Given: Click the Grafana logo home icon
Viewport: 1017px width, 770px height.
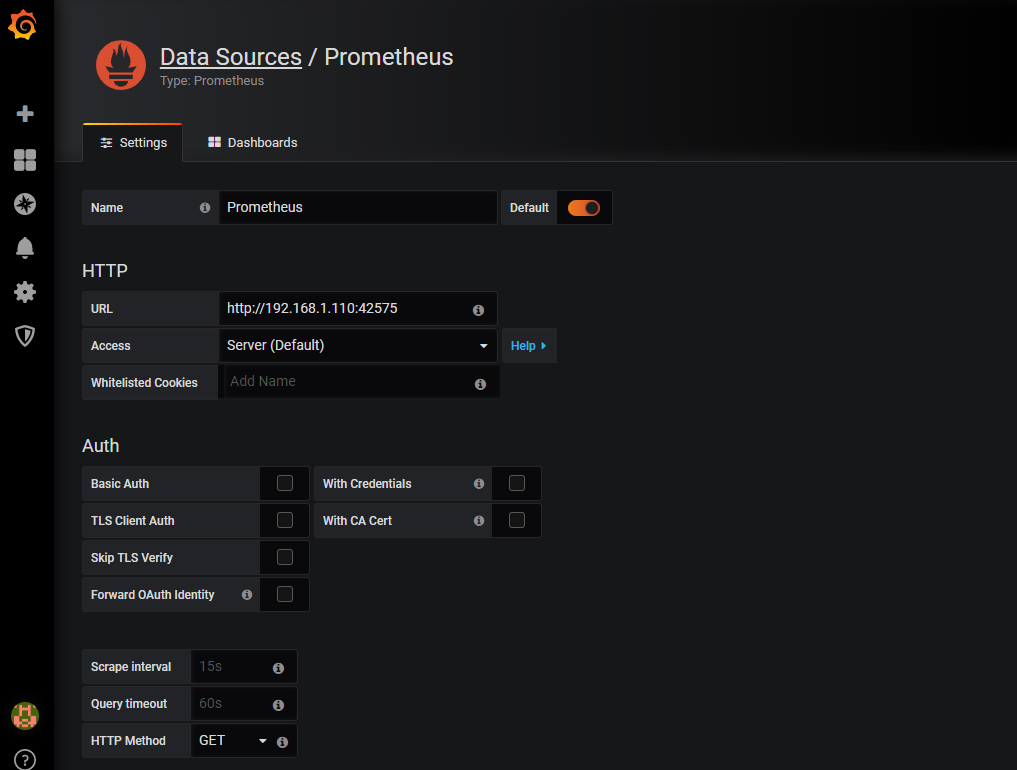Looking at the screenshot, I should (x=24, y=26).
